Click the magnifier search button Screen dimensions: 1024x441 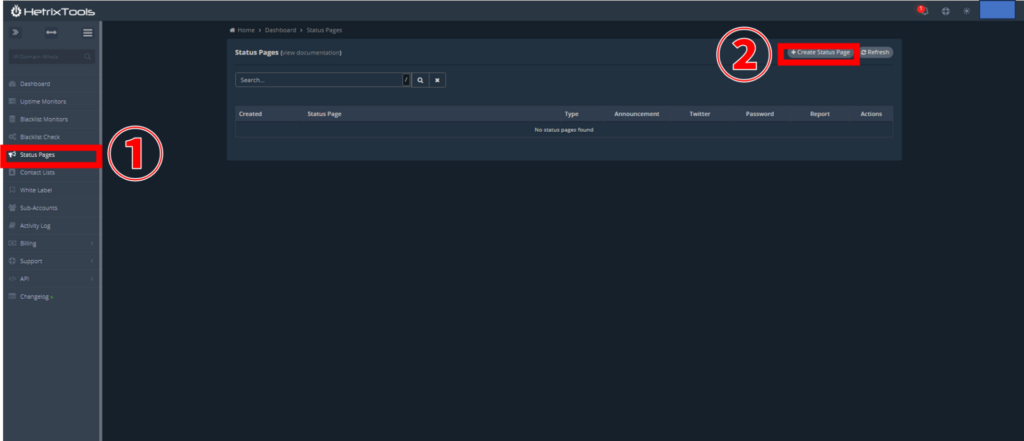click(x=421, y=80)
